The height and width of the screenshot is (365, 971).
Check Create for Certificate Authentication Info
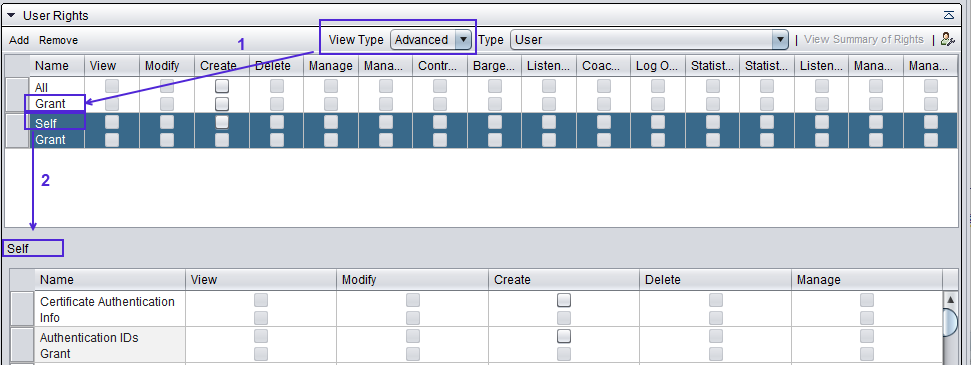coord(564,301)
